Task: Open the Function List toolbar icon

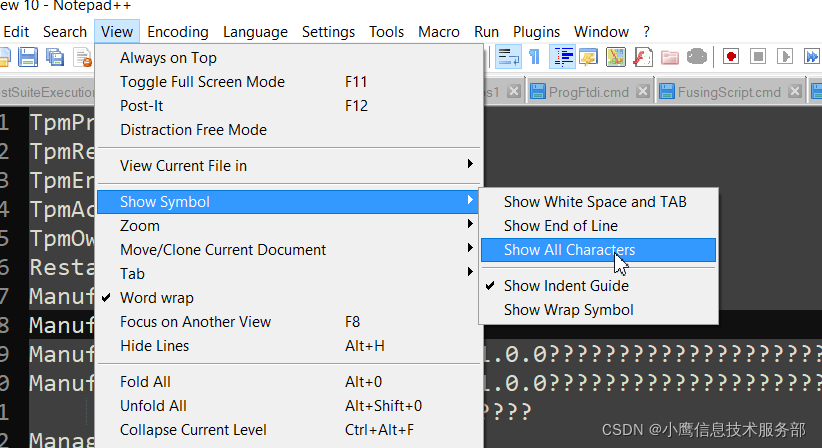Action: coord(643,57)
